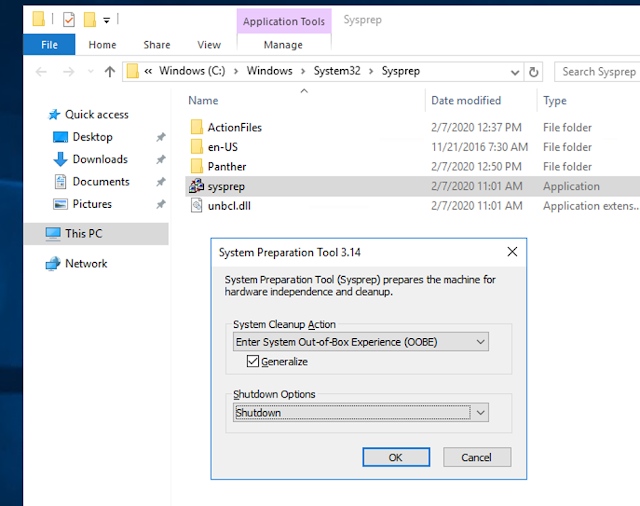This screenshot has width=640, height=506.
Task: Open Downloads in the navigation pane
Action: tap(100, 159)
